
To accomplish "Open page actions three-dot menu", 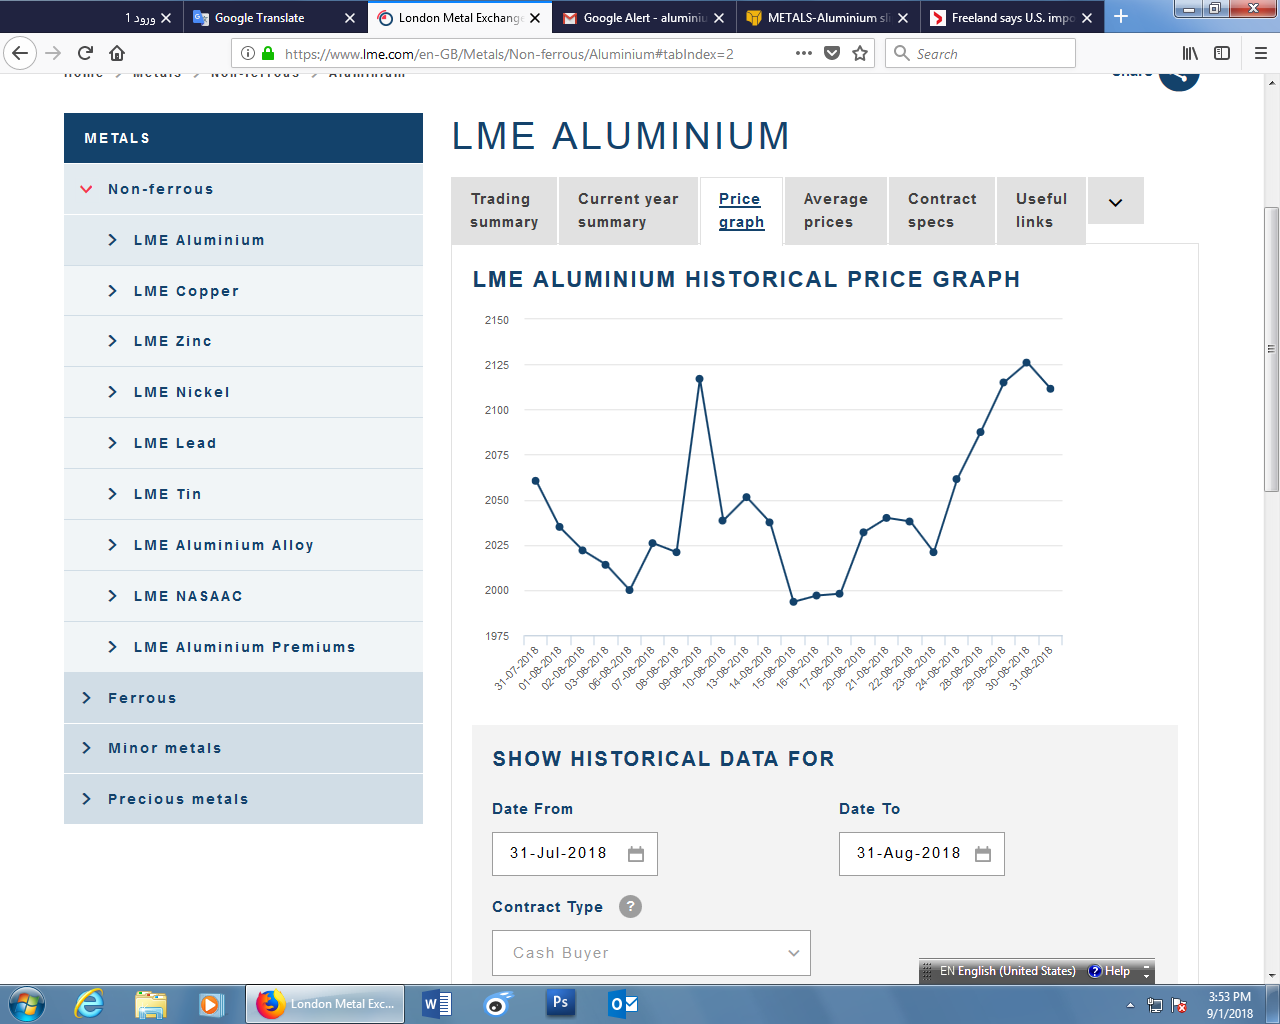I will tap(804, 53).
